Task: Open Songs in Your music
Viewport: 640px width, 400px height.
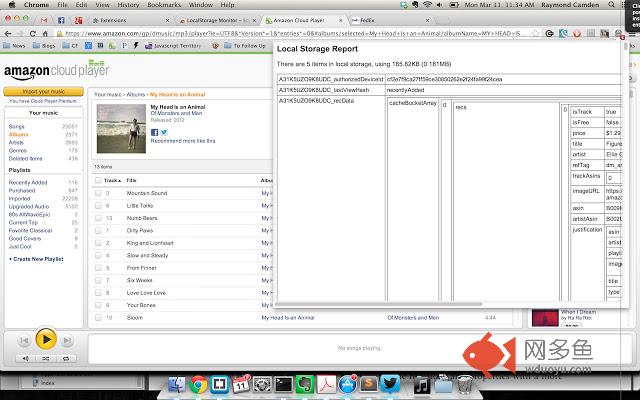Action: coord(16,127)
